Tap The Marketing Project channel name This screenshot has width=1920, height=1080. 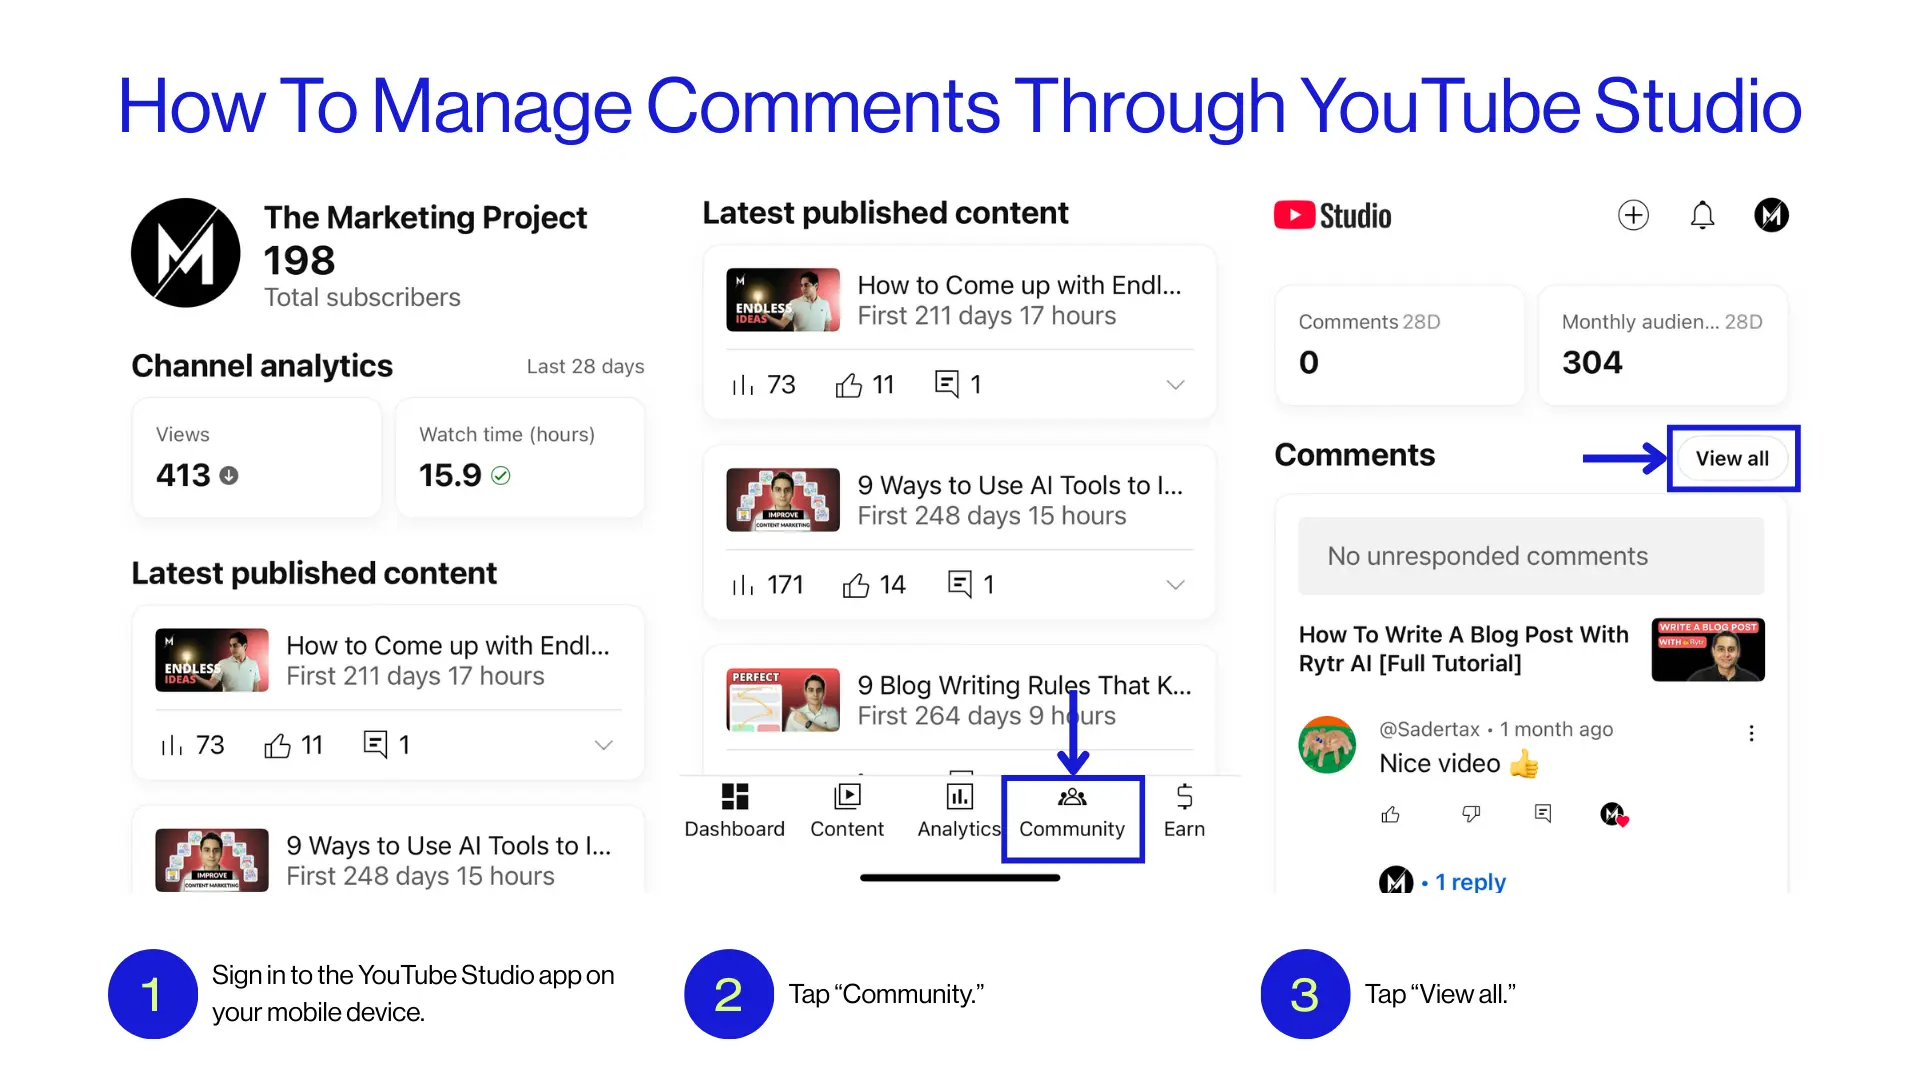pos(425,218)
